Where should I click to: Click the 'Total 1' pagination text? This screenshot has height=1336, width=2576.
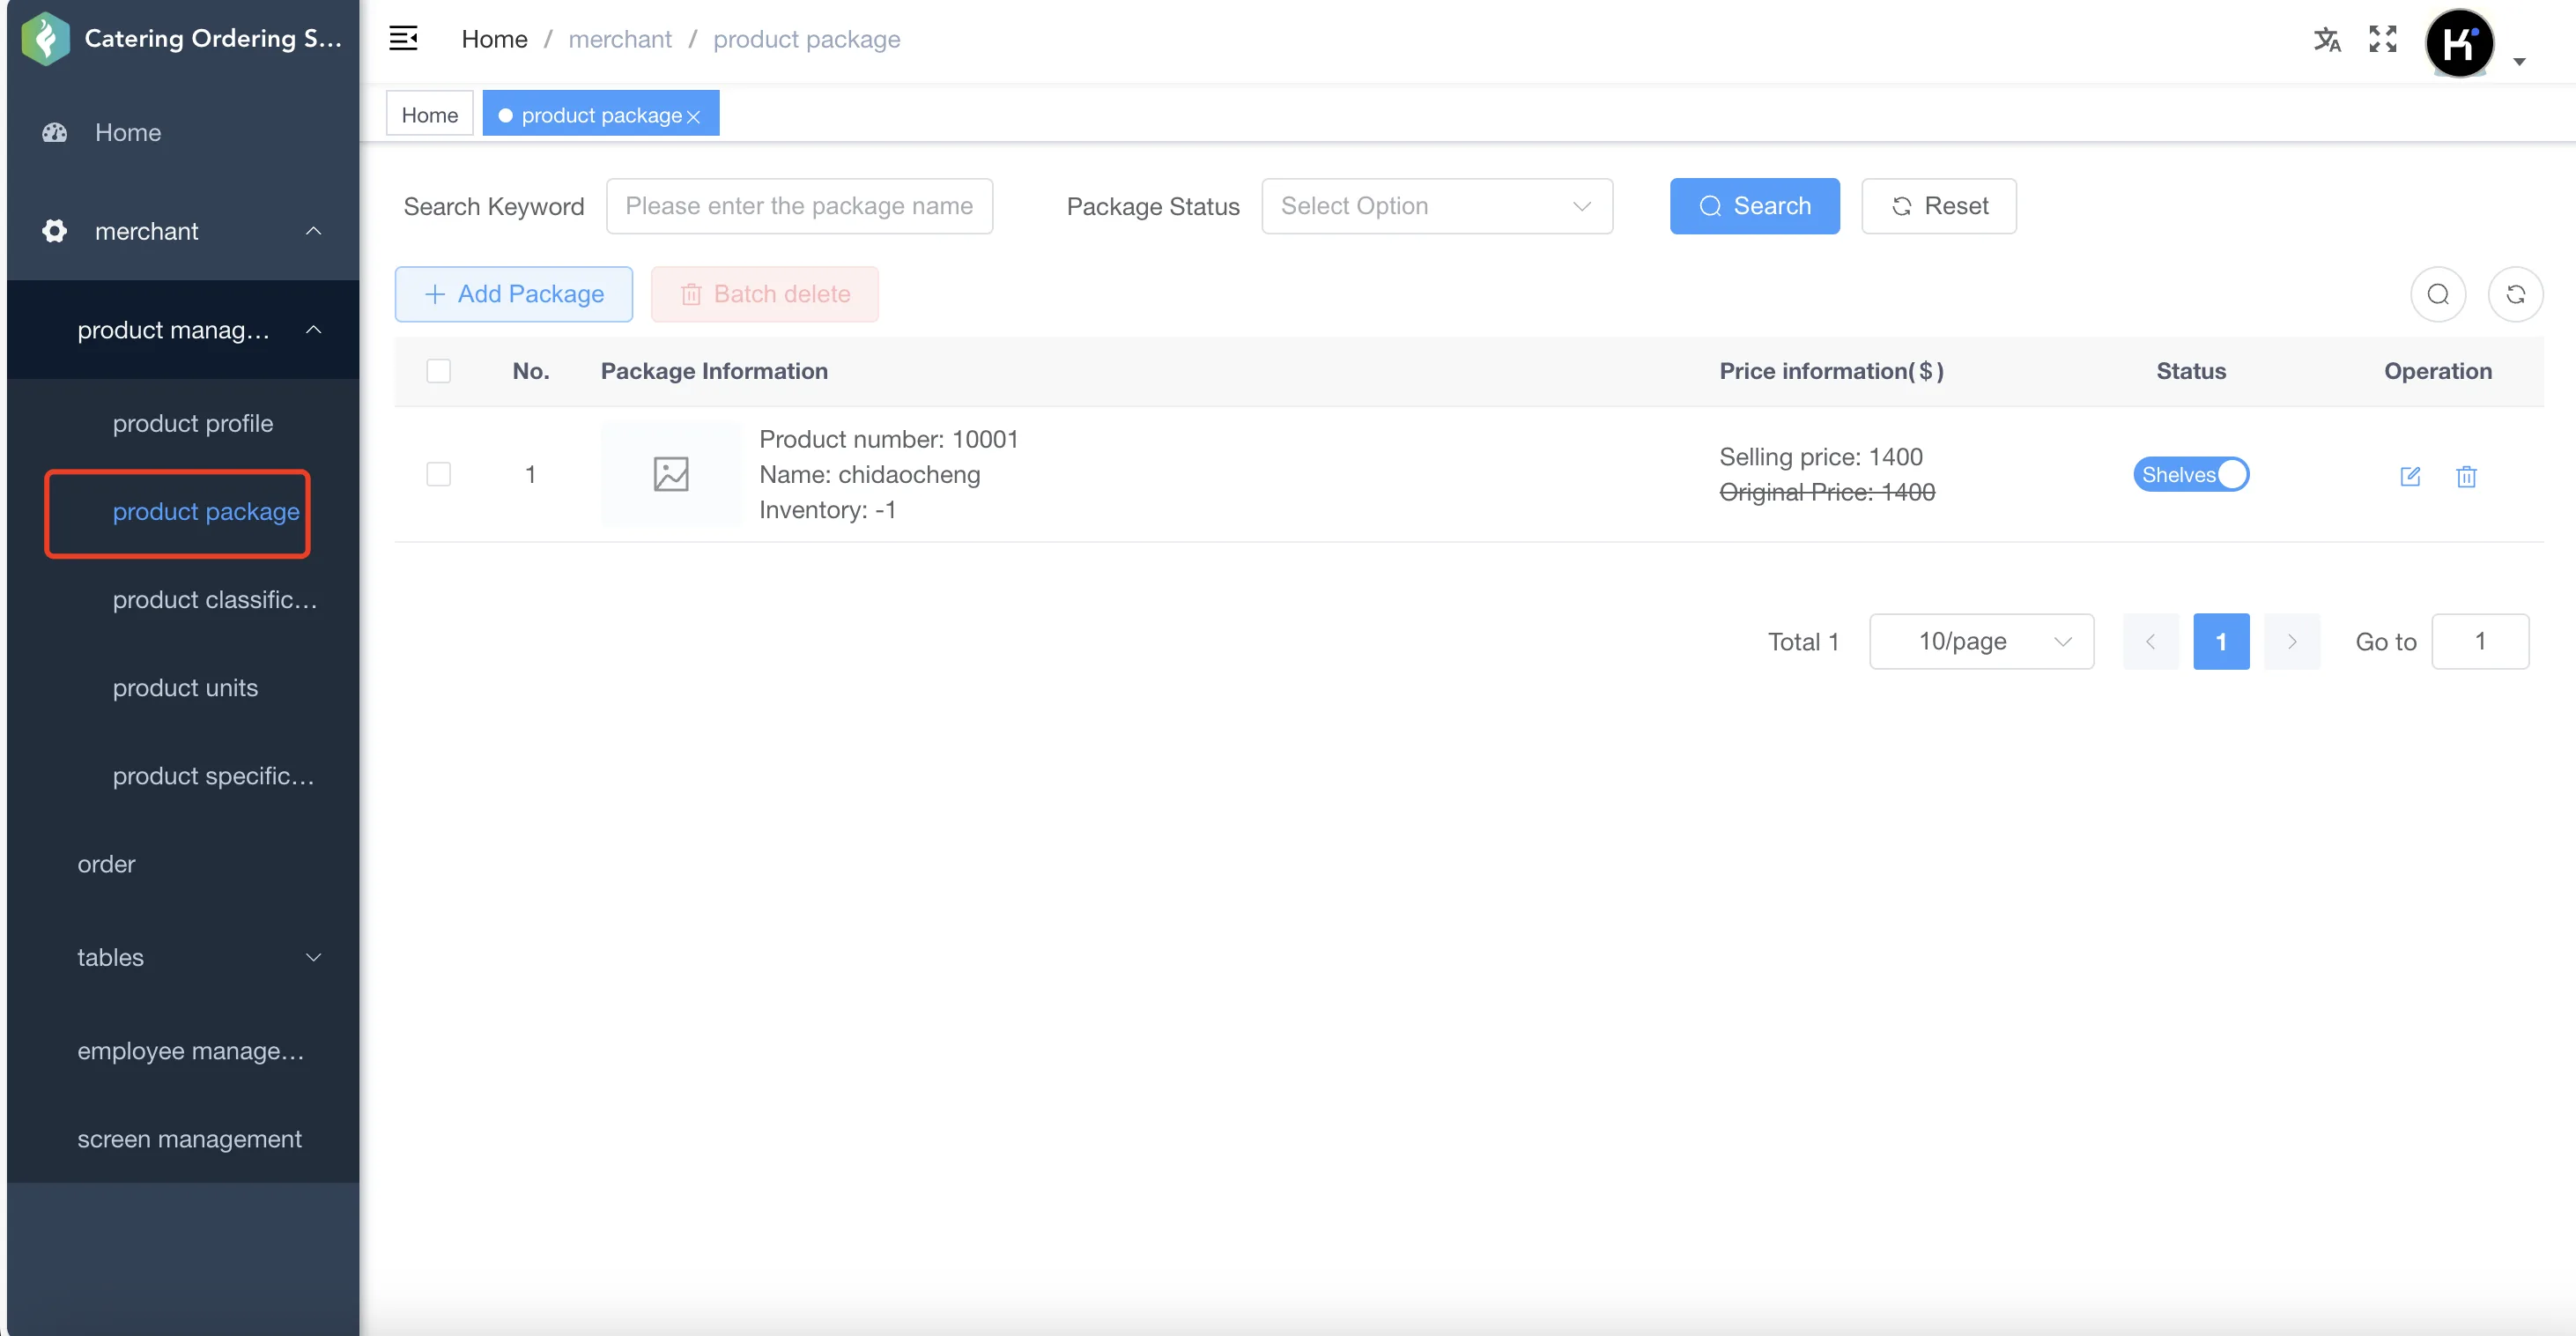(1803, 641)
